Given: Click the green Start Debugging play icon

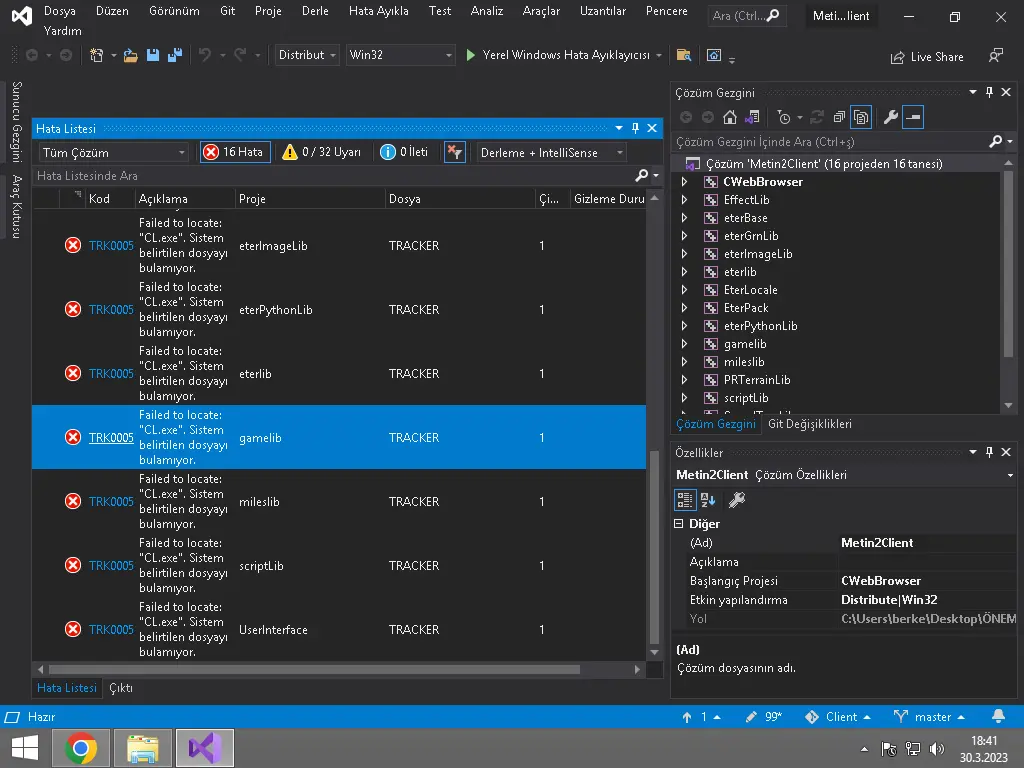Looking at the screenshot, I should pyautogui.click(x=470, y=56).
